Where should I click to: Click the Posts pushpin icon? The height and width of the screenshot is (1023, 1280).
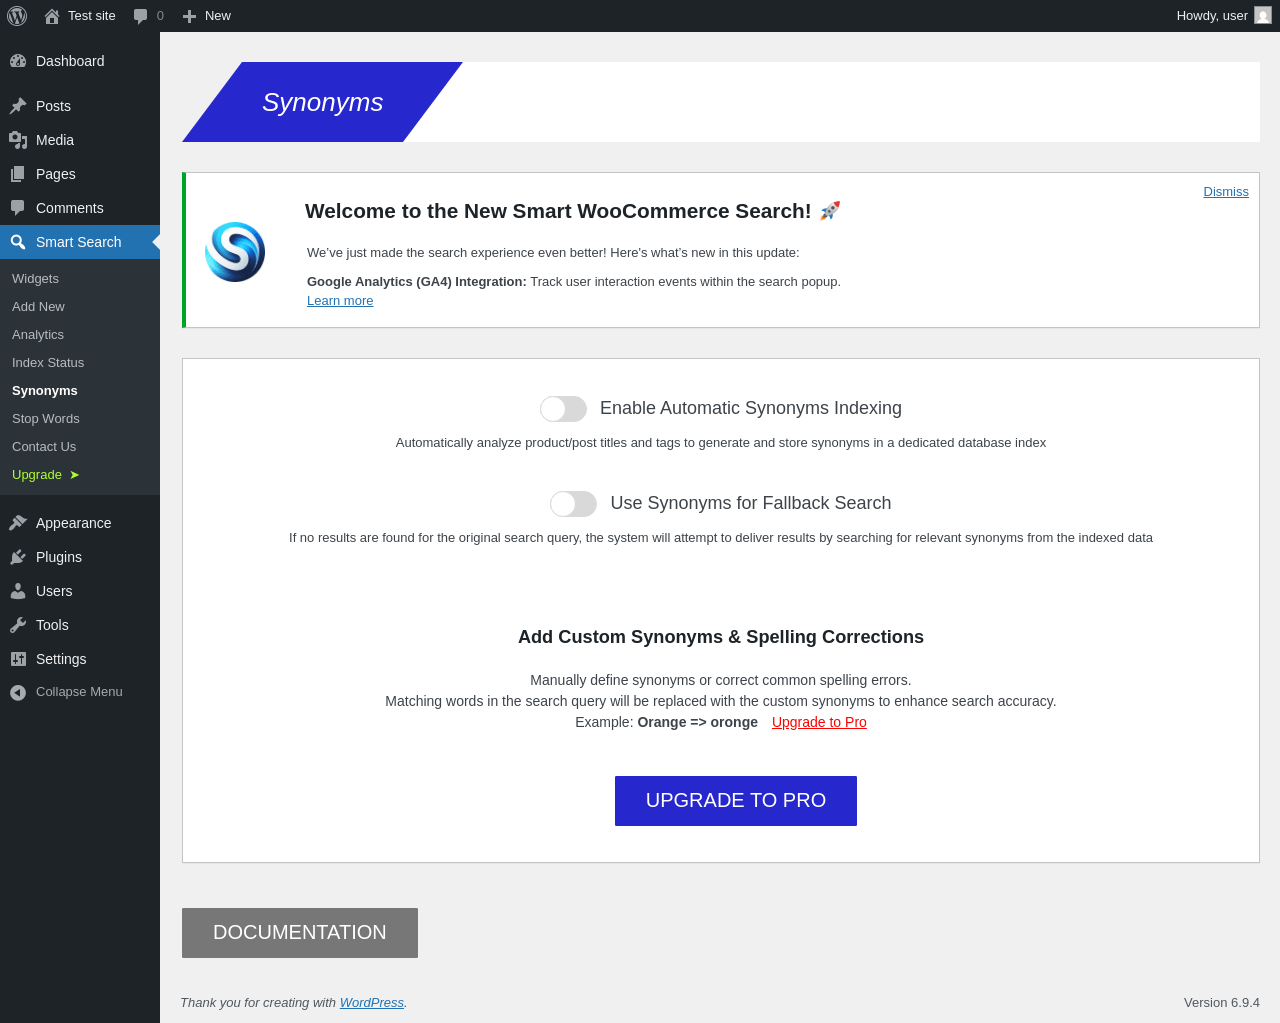pos(18,106)
